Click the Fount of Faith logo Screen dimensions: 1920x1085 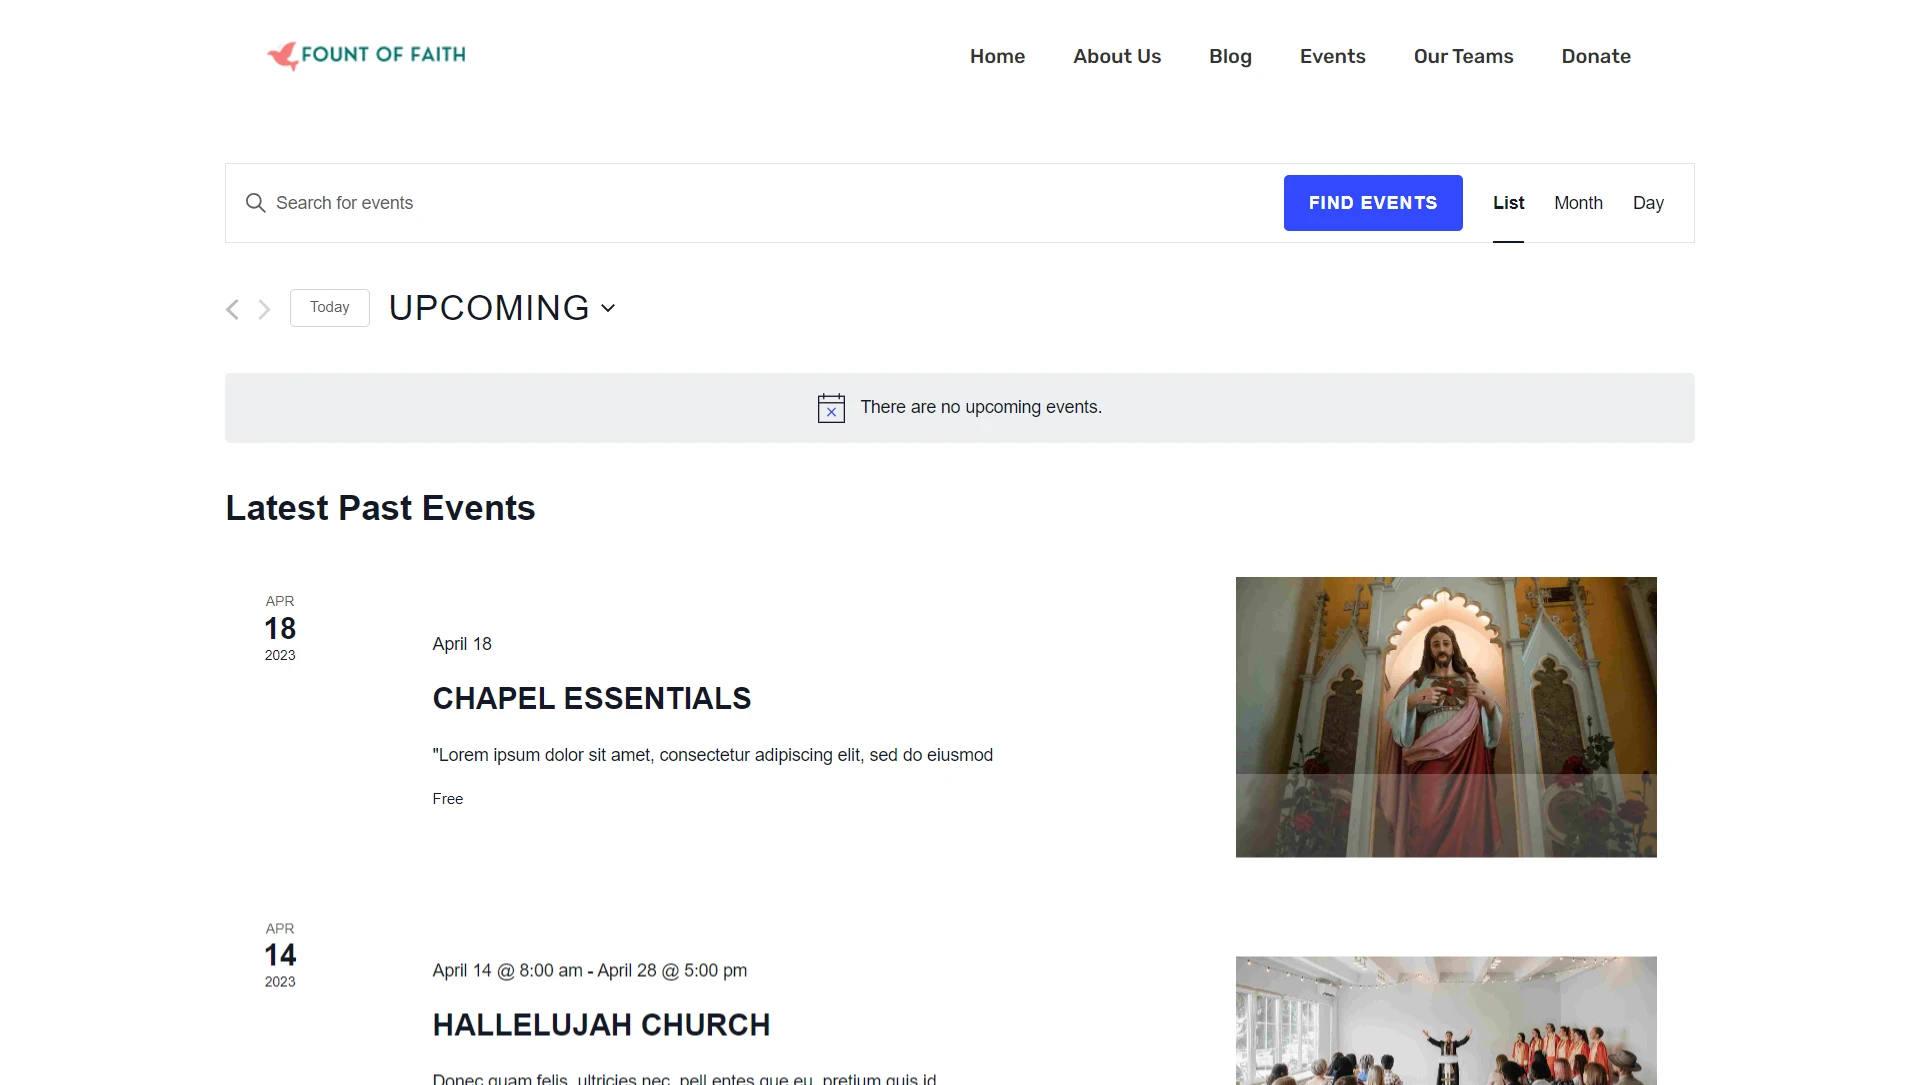(366, 56)
